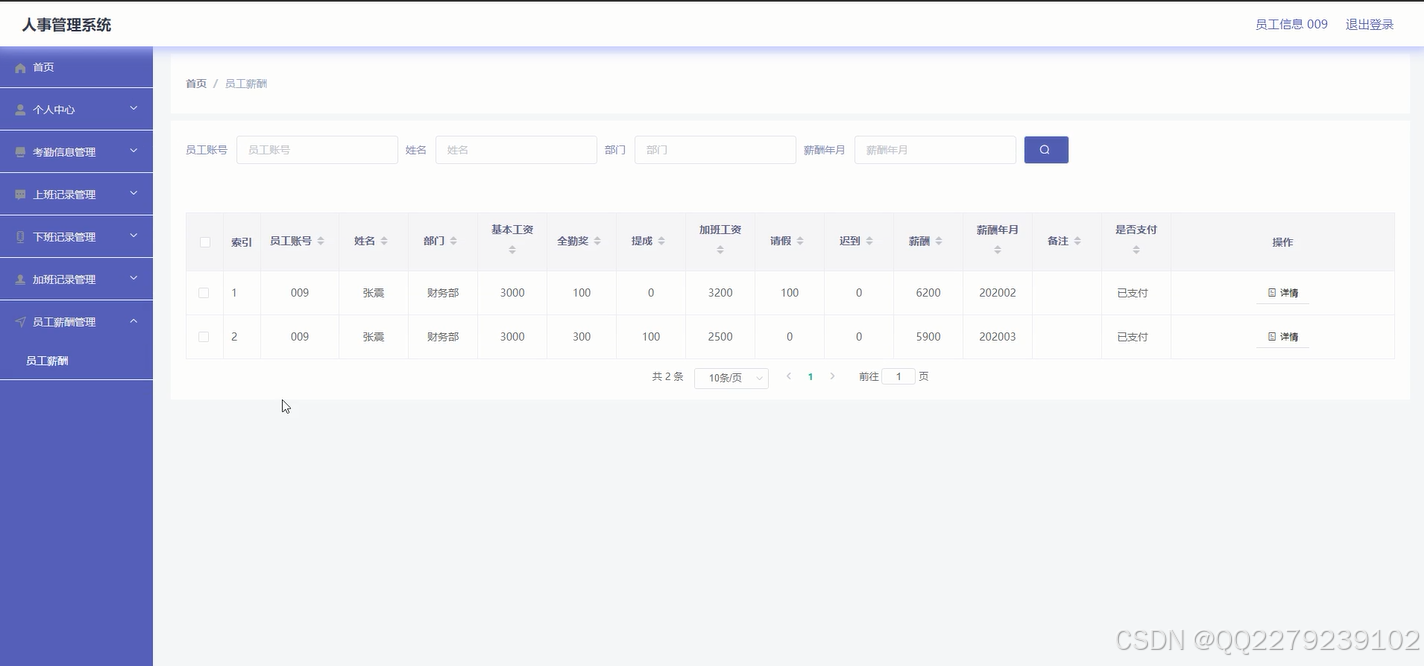Select the home icon beside 首页
The height and width of the screenshot is (666, 1424).
click(x=20, y=67)
